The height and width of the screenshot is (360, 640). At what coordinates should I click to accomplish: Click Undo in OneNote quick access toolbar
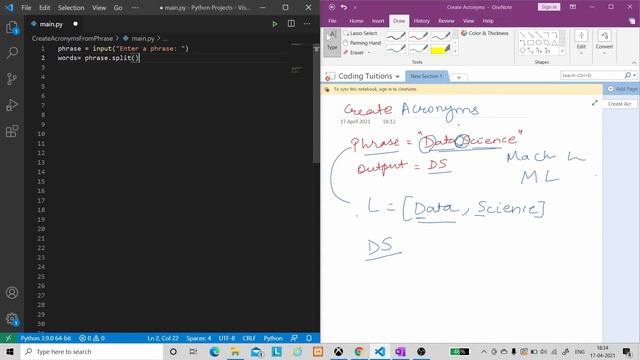coord(344,7)
